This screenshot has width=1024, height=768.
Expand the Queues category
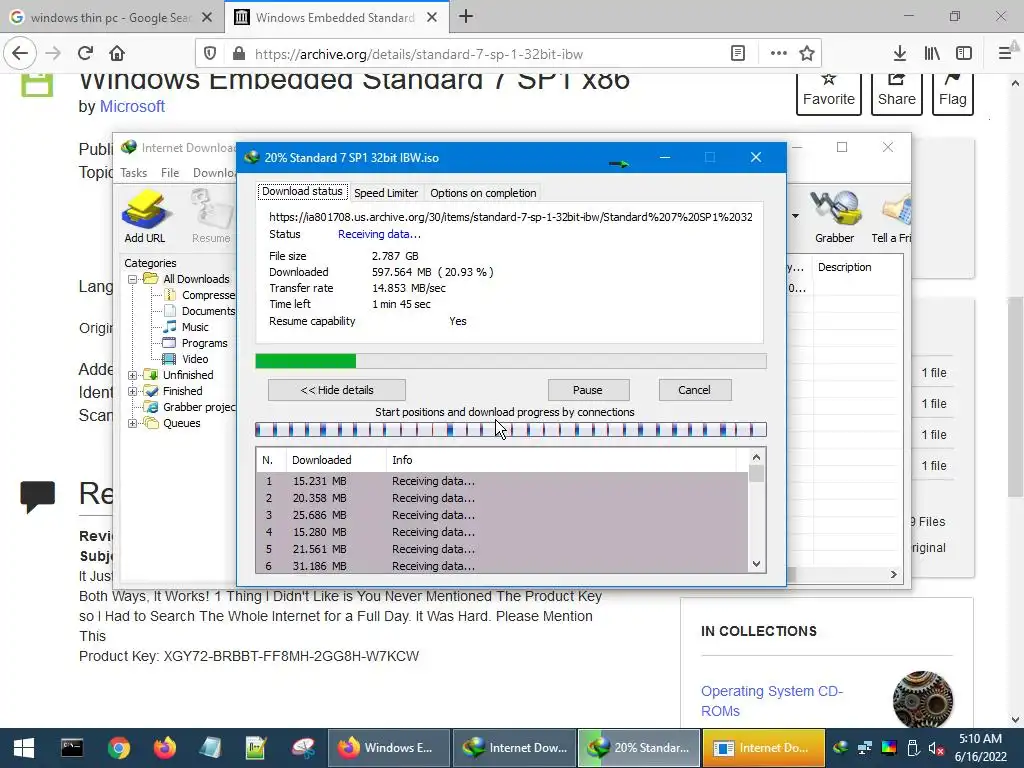pyautogui.click(x=133, y=423)
